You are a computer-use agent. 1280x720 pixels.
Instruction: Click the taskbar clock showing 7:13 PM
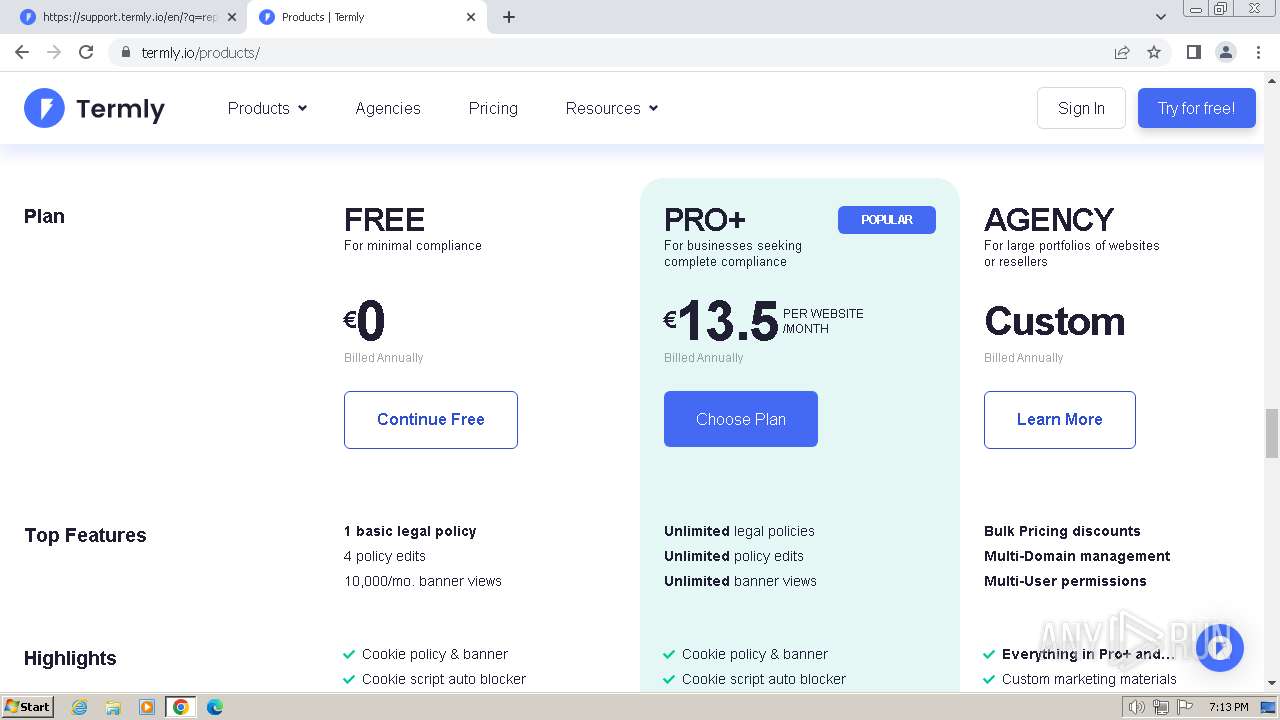pyautogui.click(x=1228, y=707)
